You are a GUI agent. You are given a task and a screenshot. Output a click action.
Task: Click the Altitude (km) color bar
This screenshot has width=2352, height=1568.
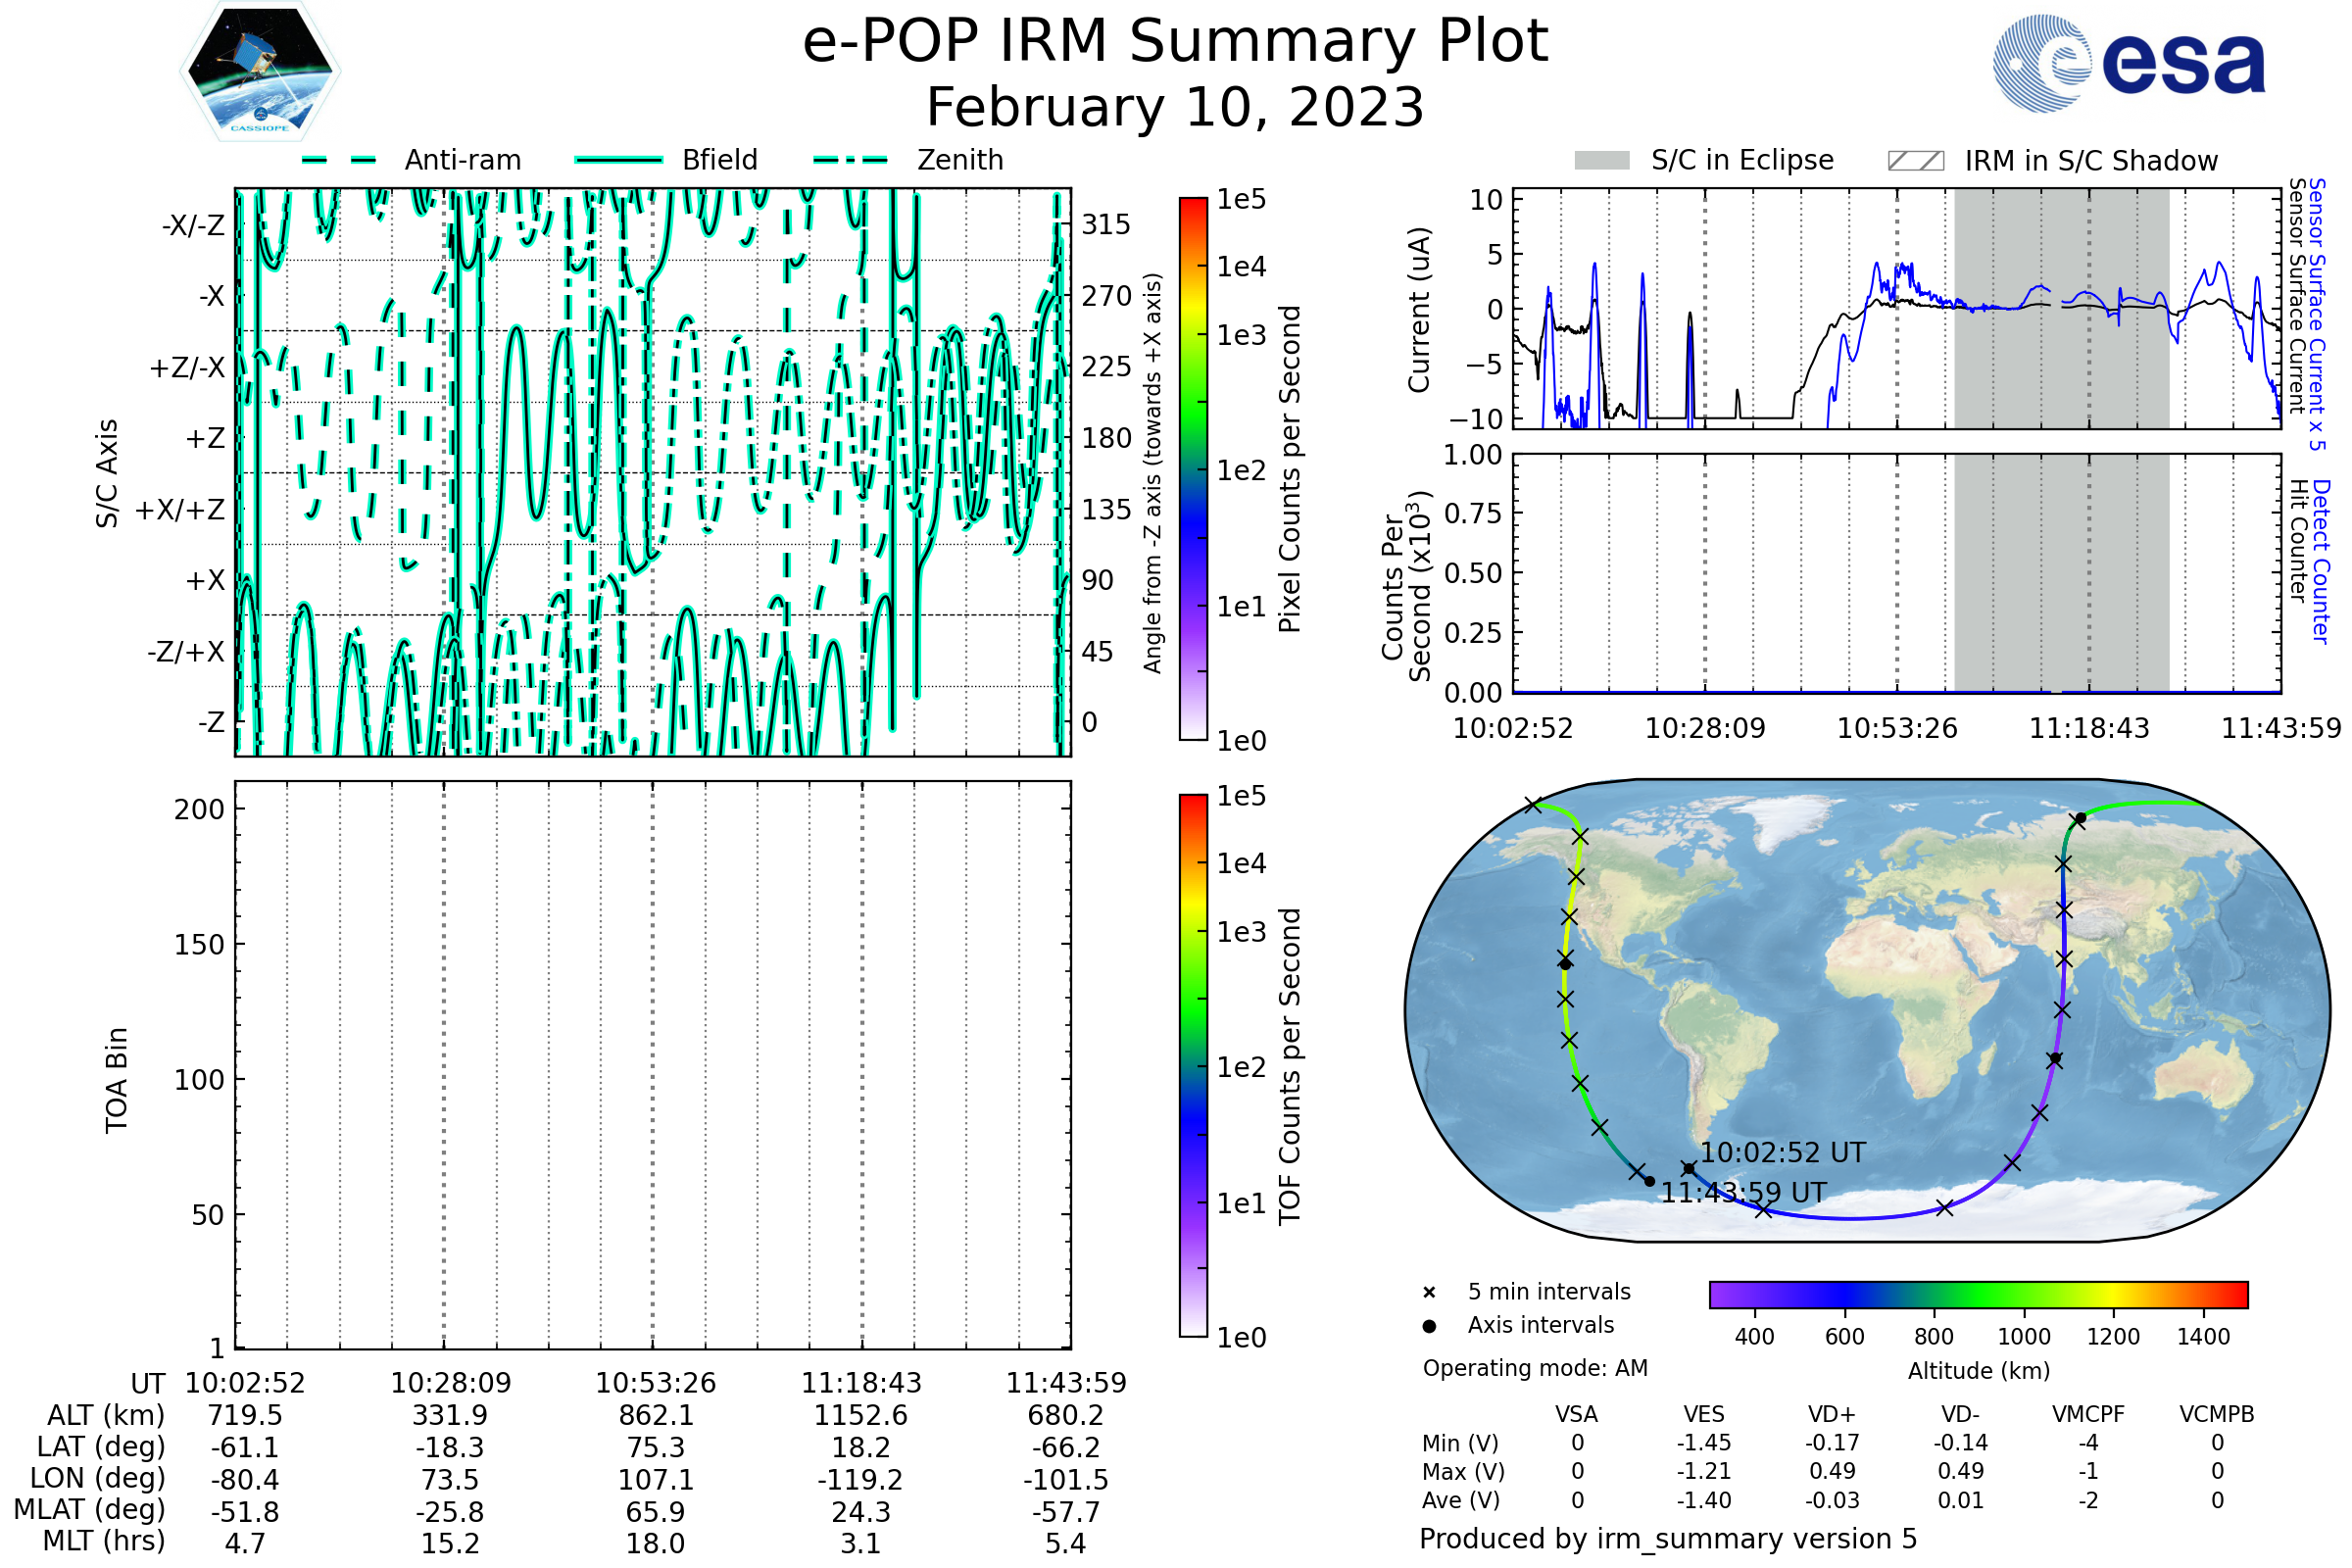(1978, 1294)
